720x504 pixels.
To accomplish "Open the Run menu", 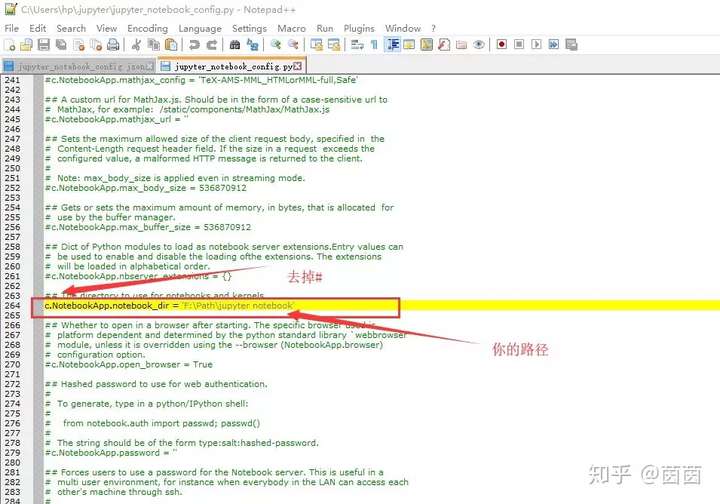I will pyautogui.click(x=325, y=28).
